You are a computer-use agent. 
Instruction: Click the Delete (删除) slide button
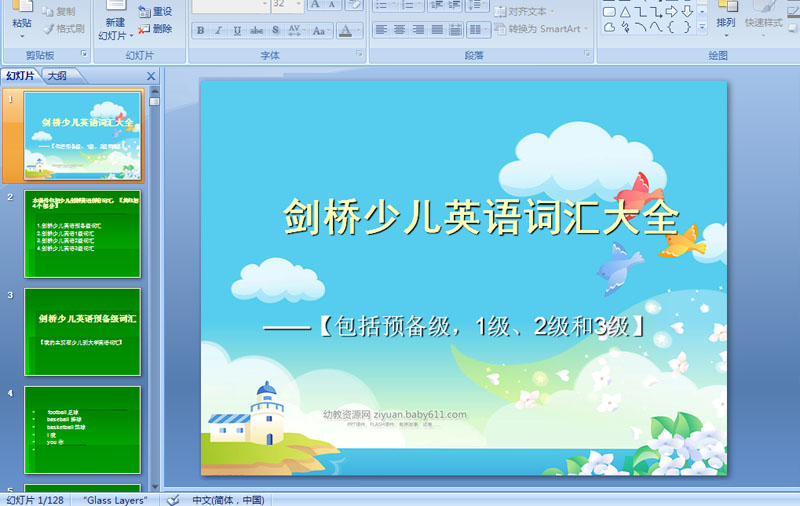155,29
